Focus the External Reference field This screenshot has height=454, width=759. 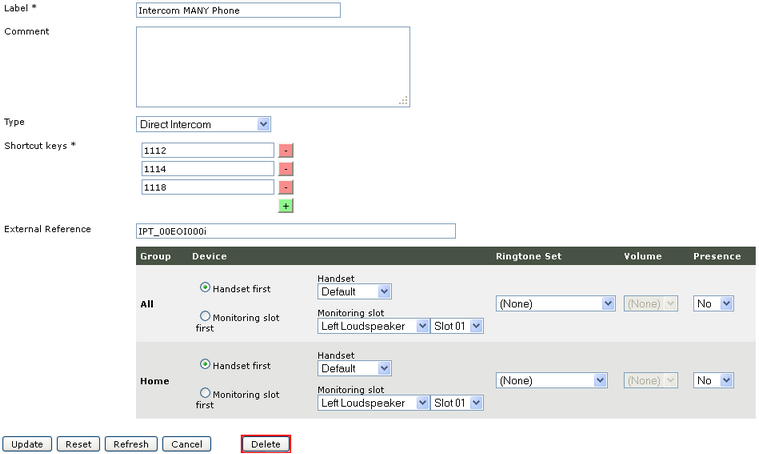[x=296, y=231]
